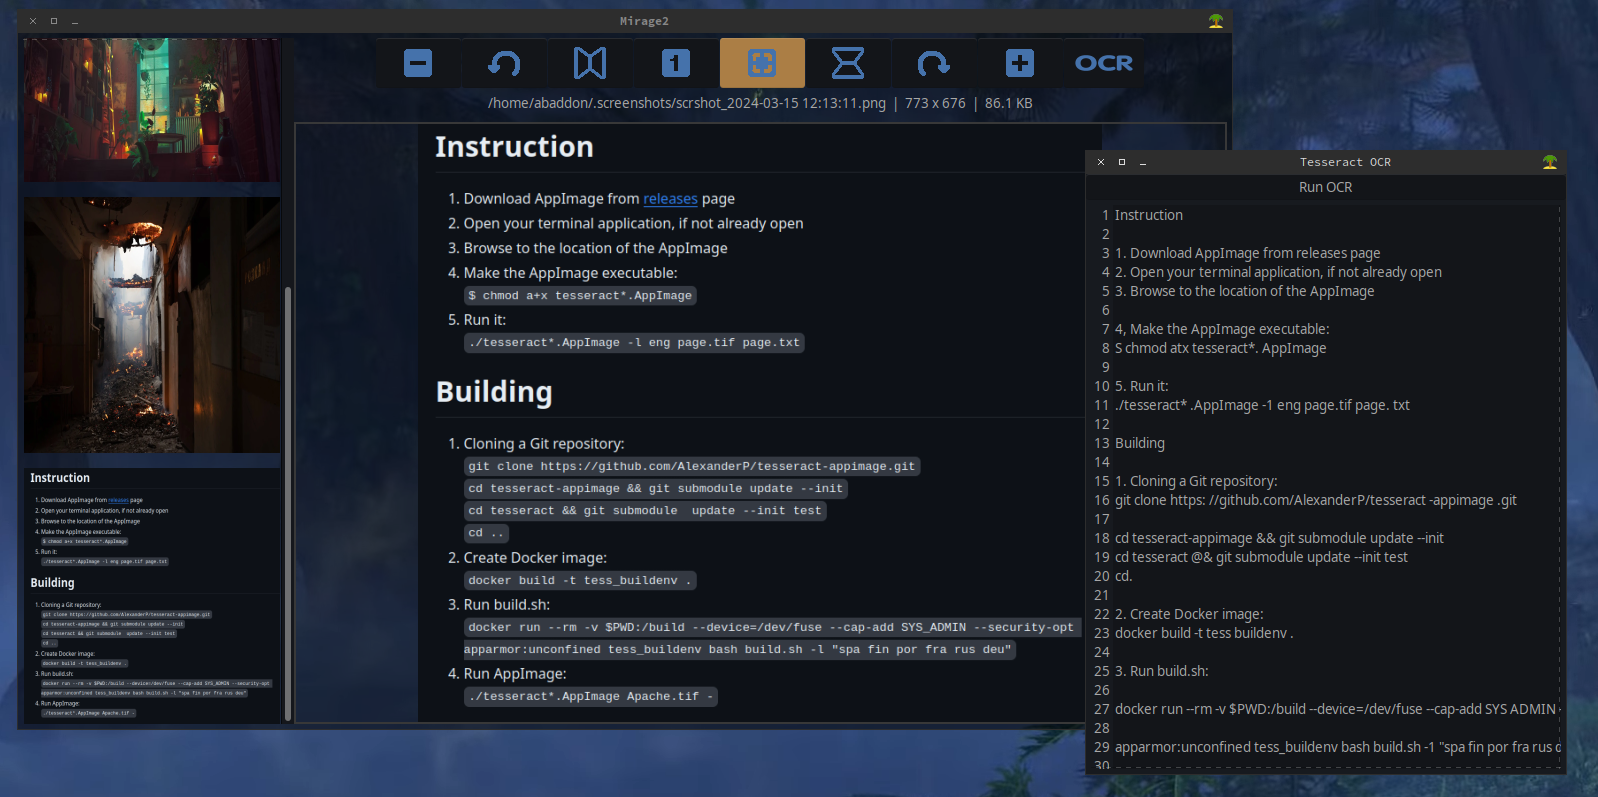Click the Tesseract OCR window title text

[1345, 162]
